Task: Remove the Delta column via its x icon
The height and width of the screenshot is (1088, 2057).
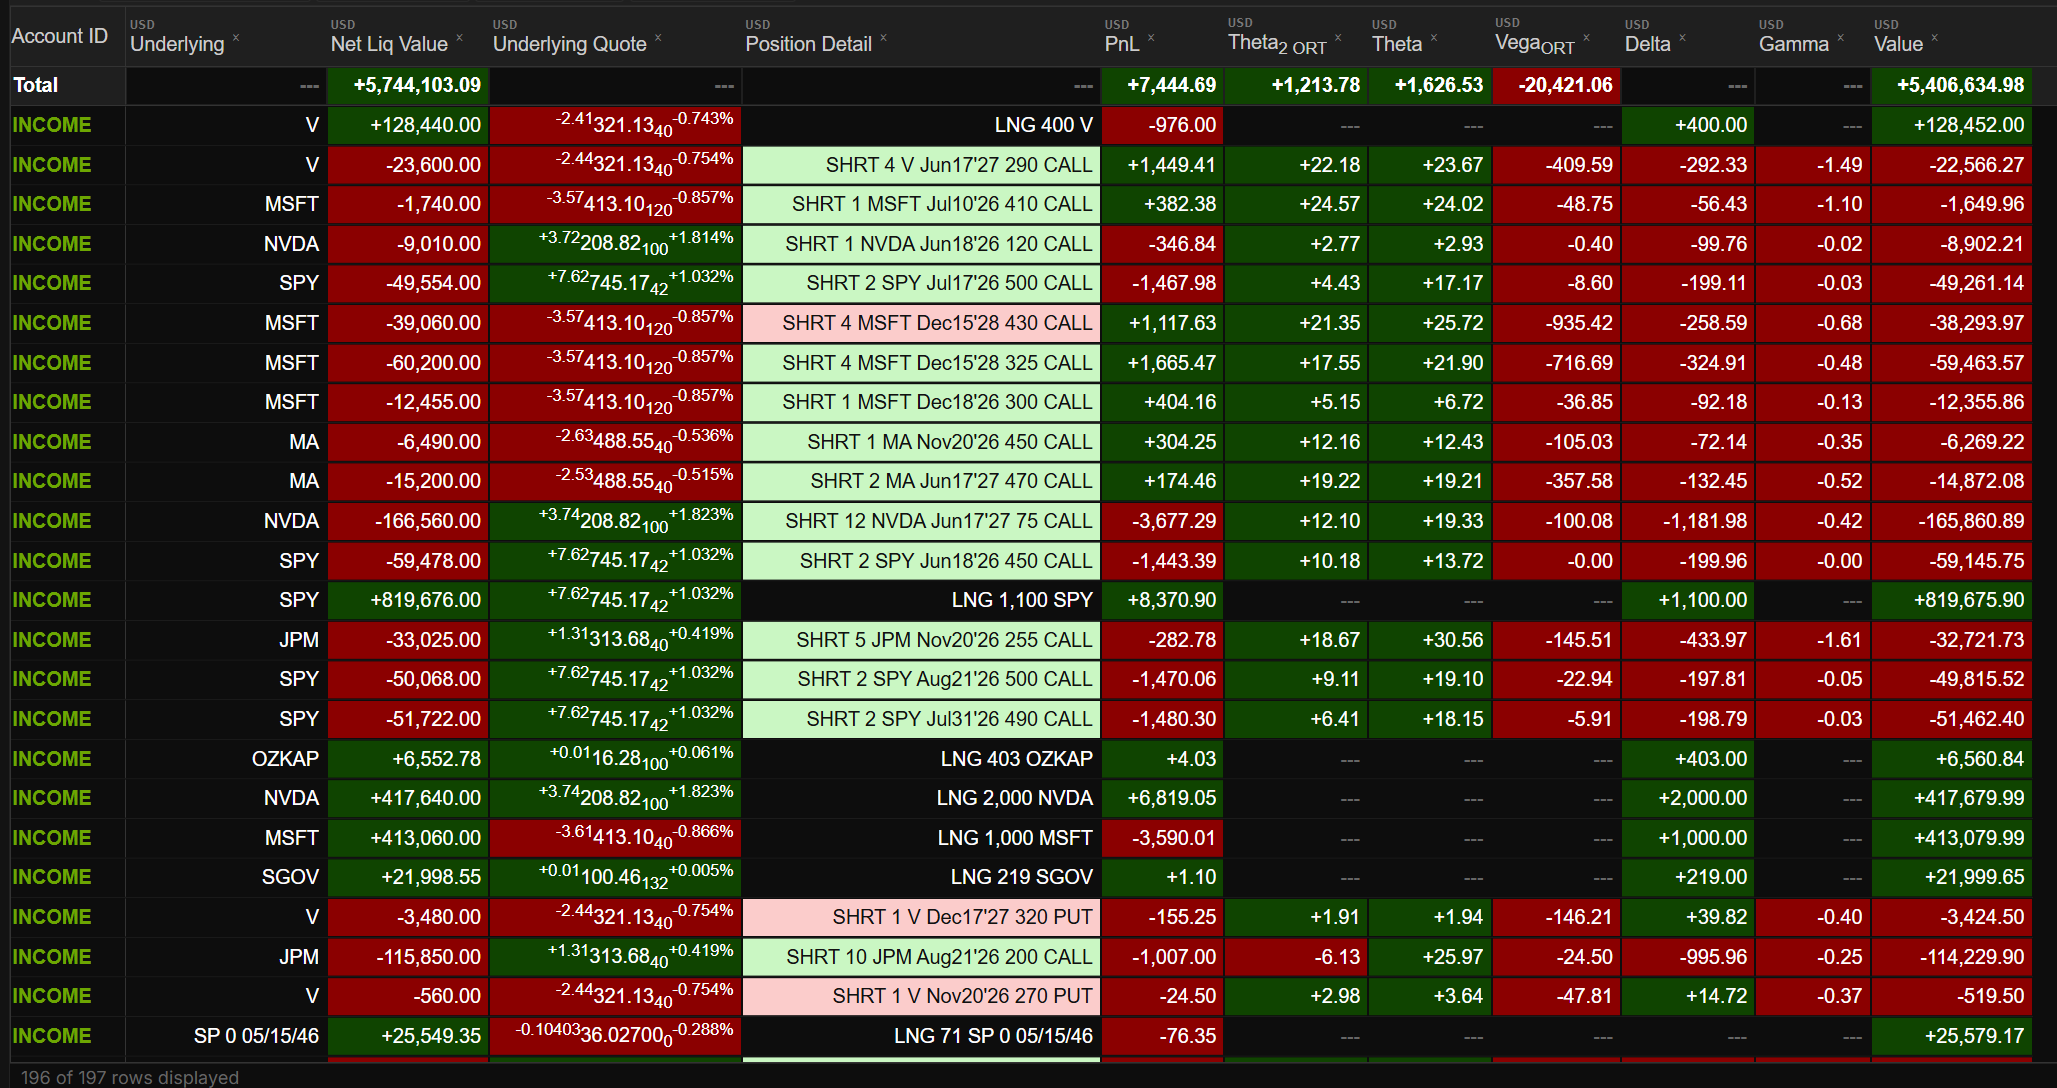Action: pyautogui.click(x=1682, y=38)
